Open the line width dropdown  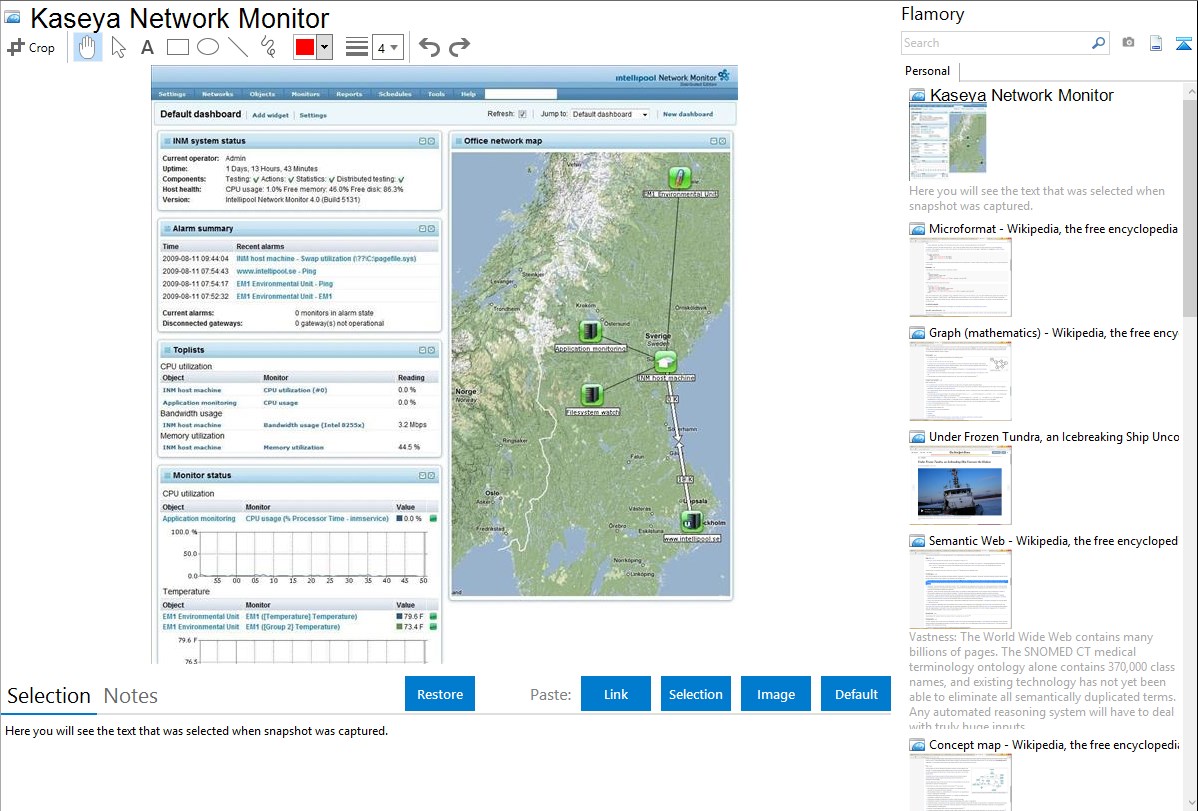click(388, 47)
